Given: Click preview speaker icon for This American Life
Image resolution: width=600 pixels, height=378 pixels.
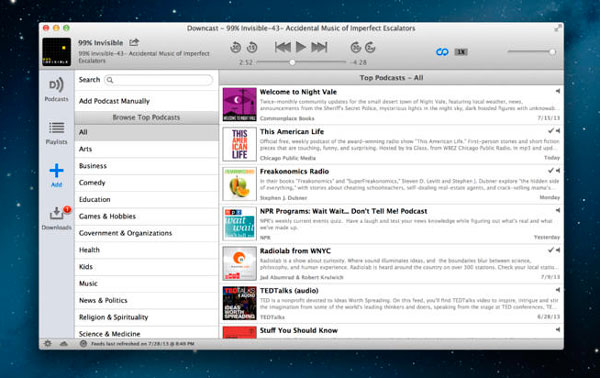Looking at the screenshot, I should point(558,131).
